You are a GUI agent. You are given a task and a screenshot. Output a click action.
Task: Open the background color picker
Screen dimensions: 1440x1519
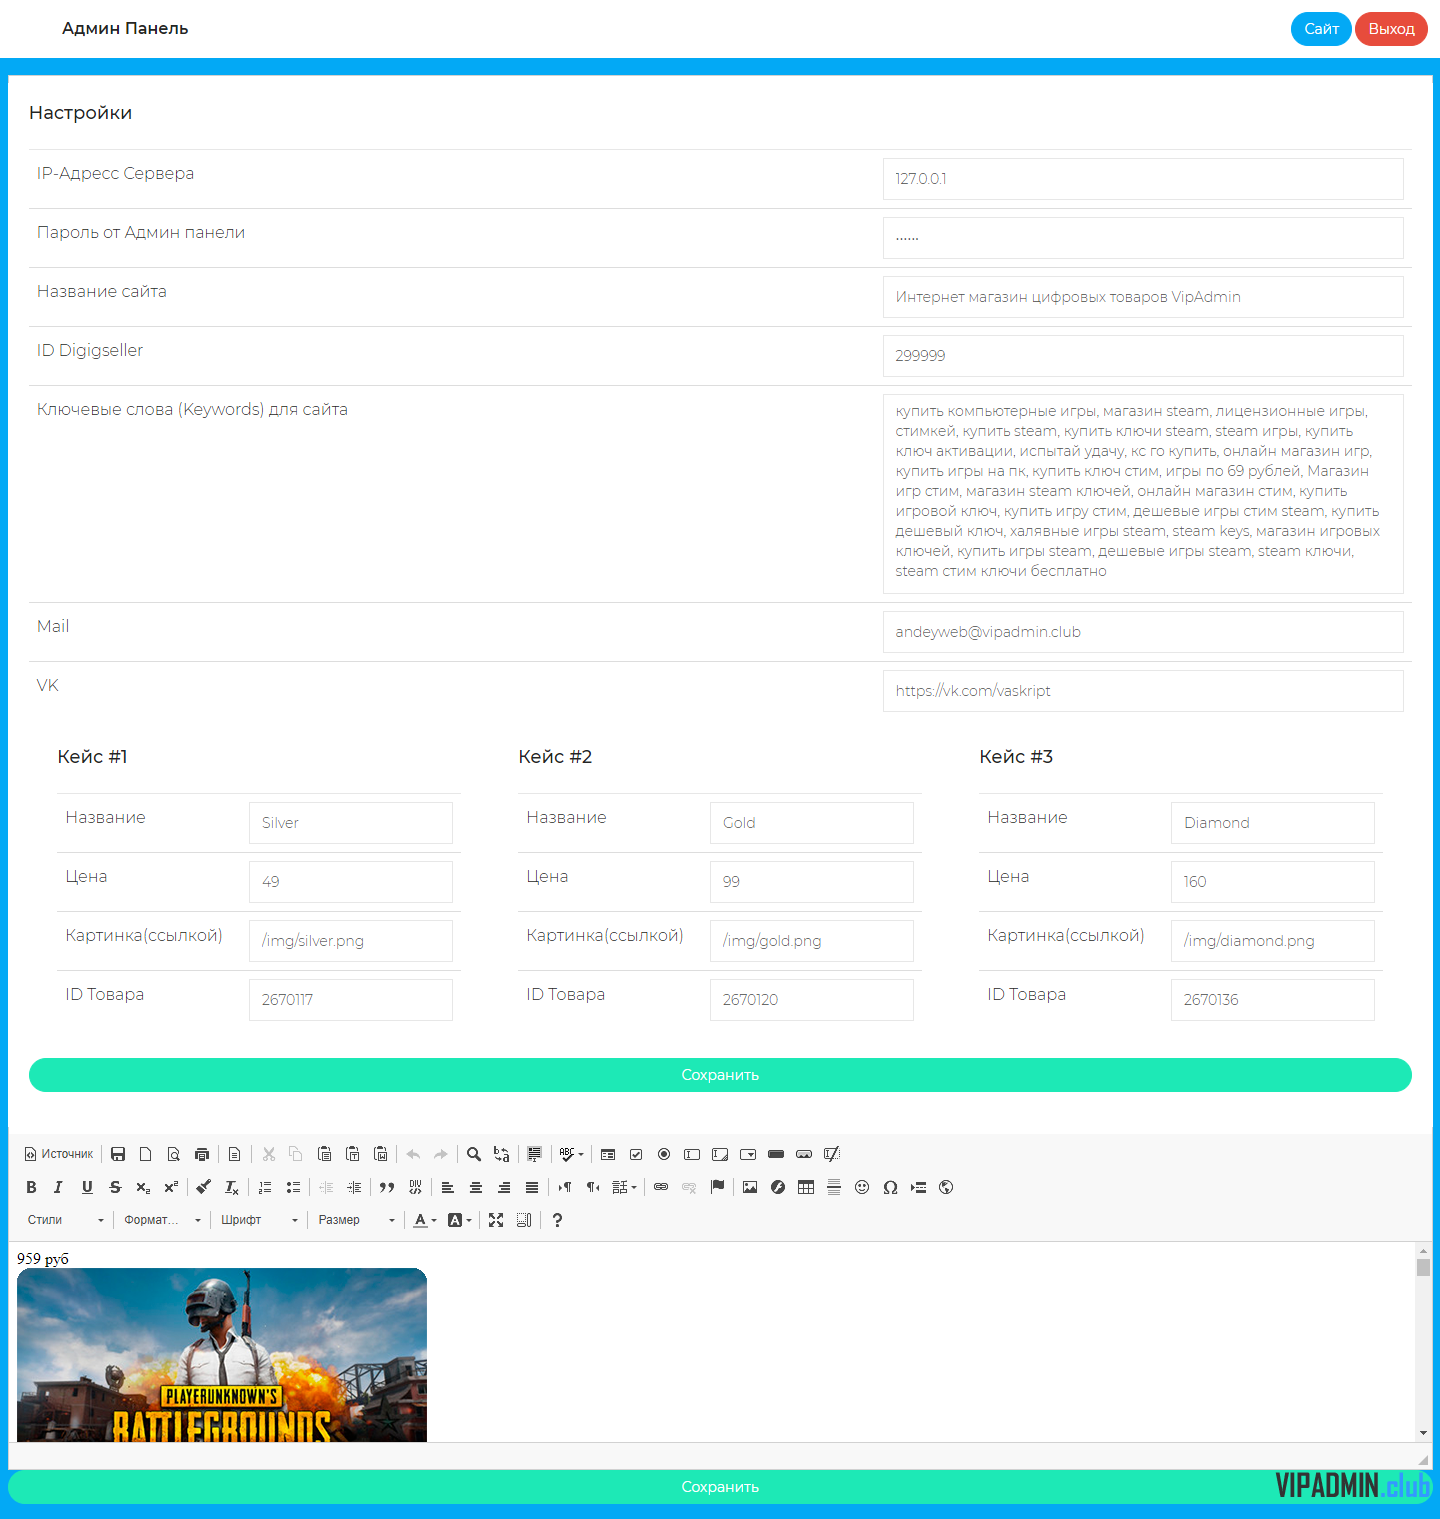click(x=460, y=1220)
